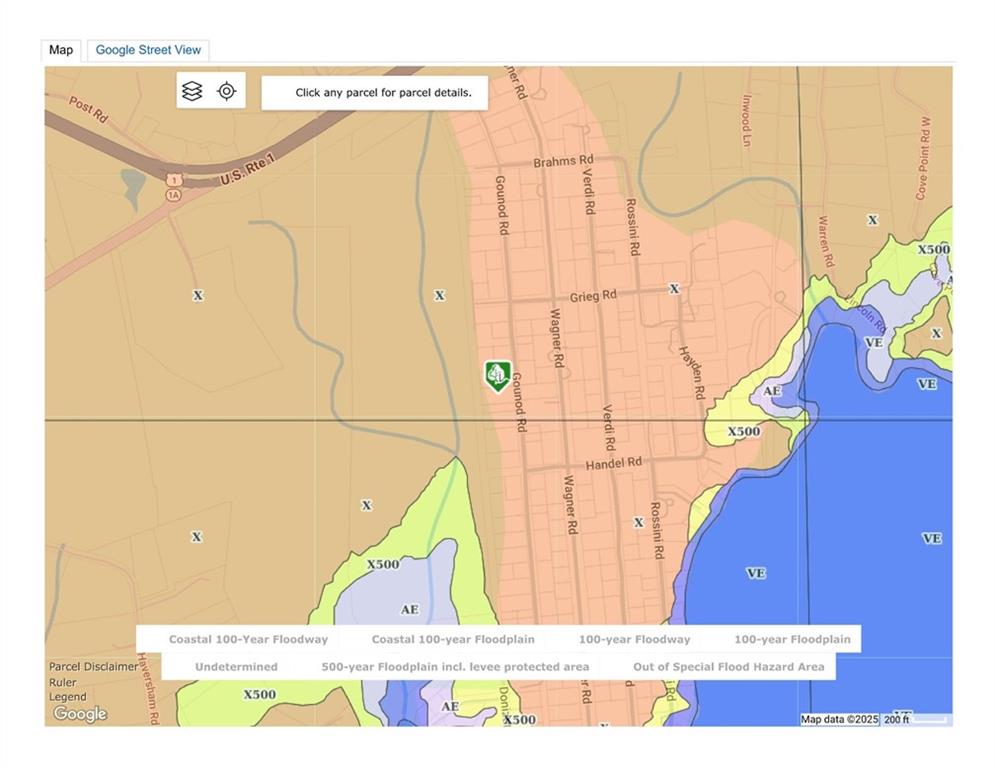
Task: Click the 200 ft map scale bar
Action: coord(915,719)
